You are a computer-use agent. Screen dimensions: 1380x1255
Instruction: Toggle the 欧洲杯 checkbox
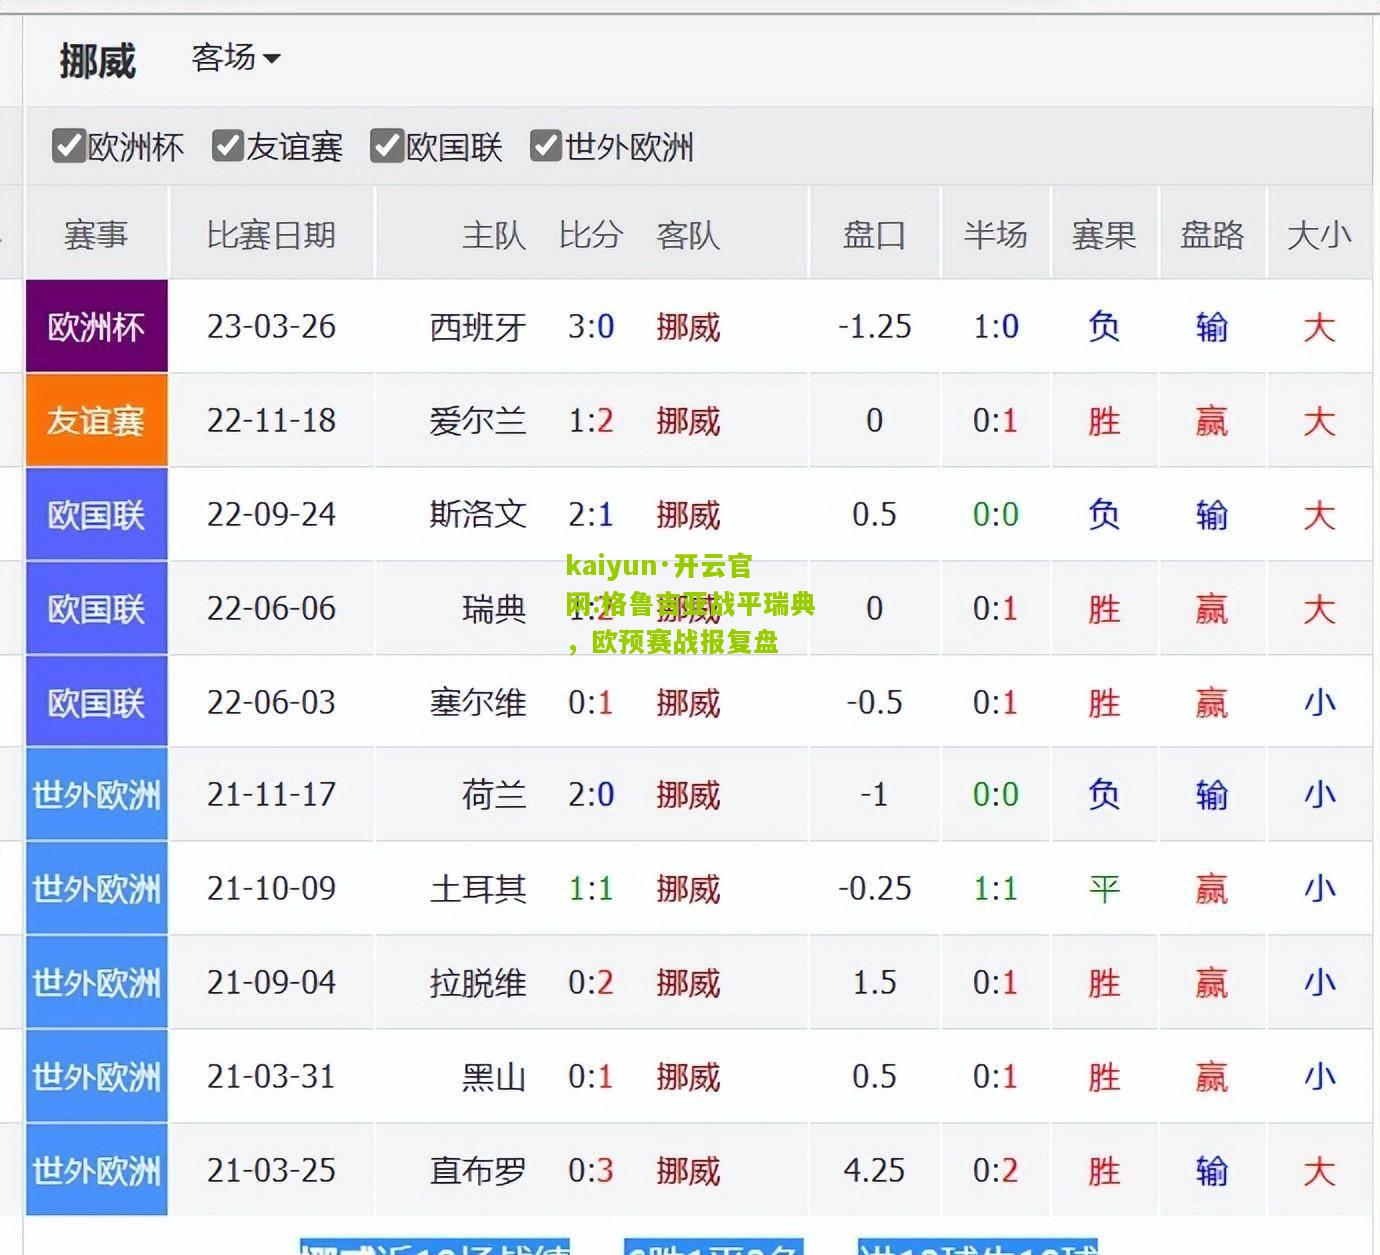68,146
